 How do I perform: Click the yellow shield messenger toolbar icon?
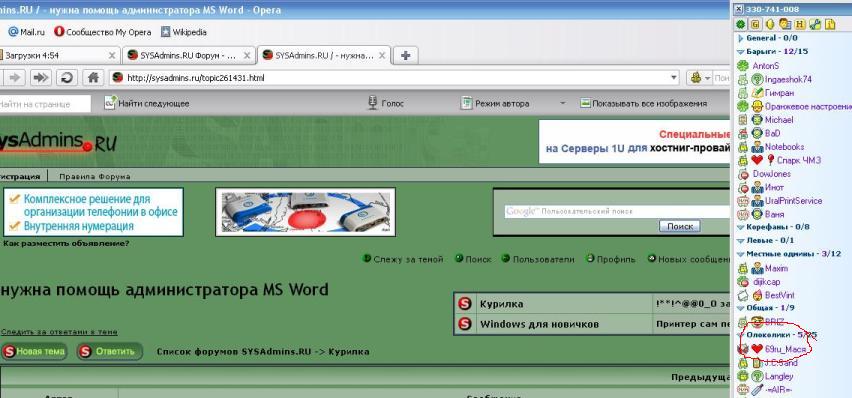tap(769, 24)
